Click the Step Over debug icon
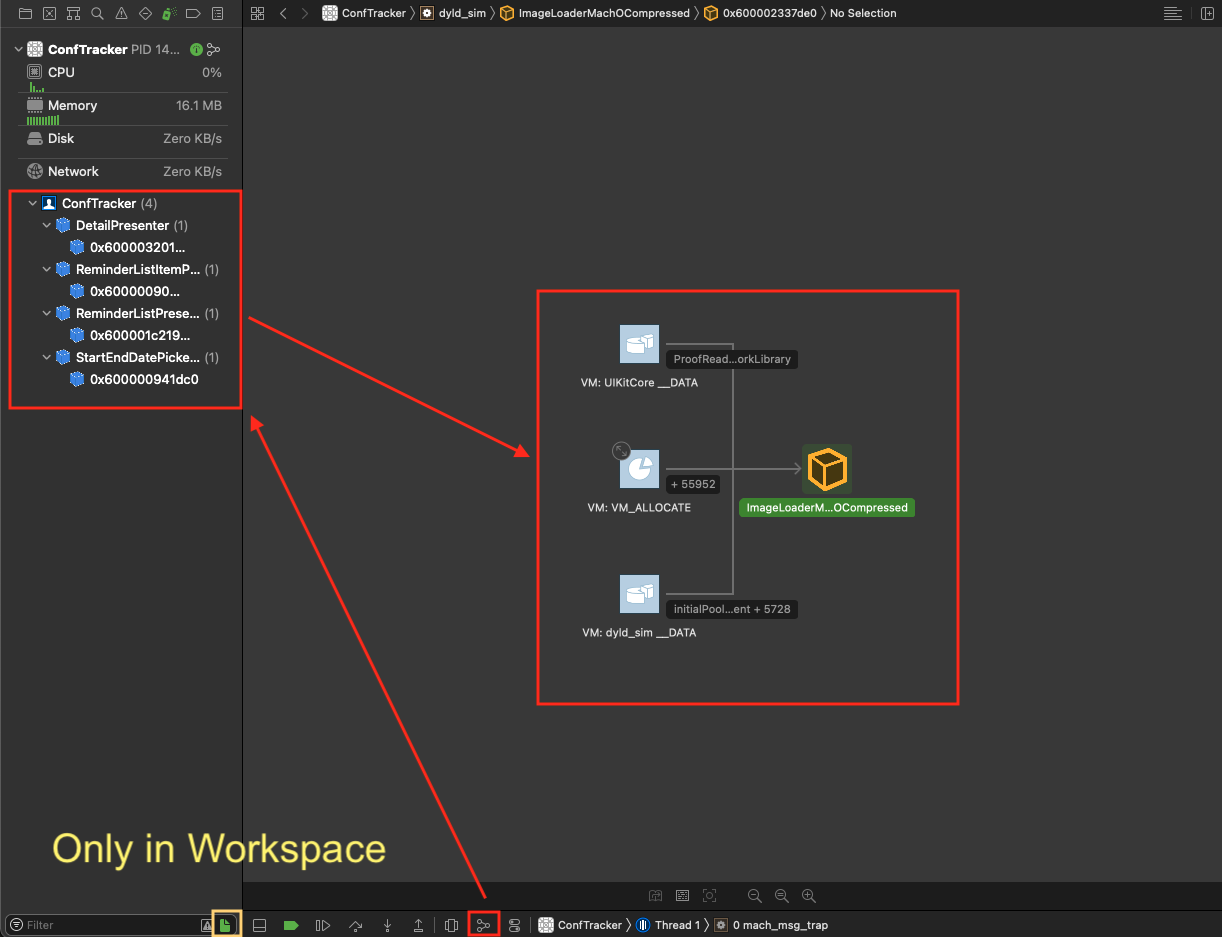 coord(355,924)
